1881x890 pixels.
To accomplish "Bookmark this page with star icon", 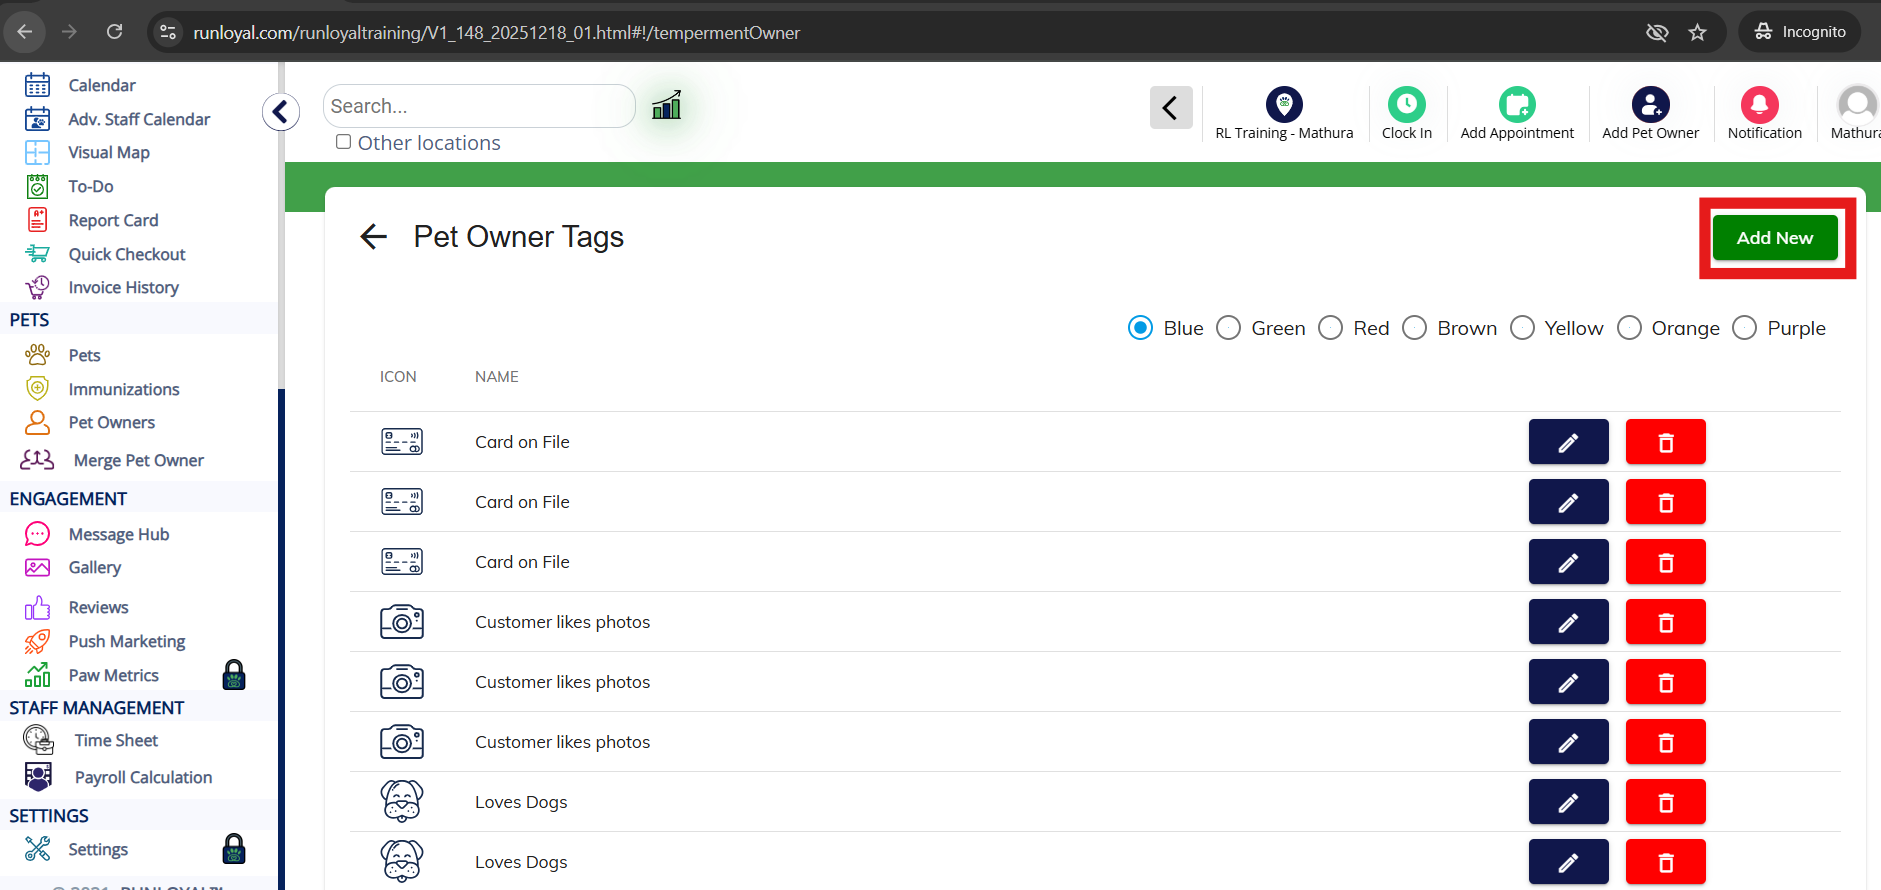I will [x=1697, y=32].
